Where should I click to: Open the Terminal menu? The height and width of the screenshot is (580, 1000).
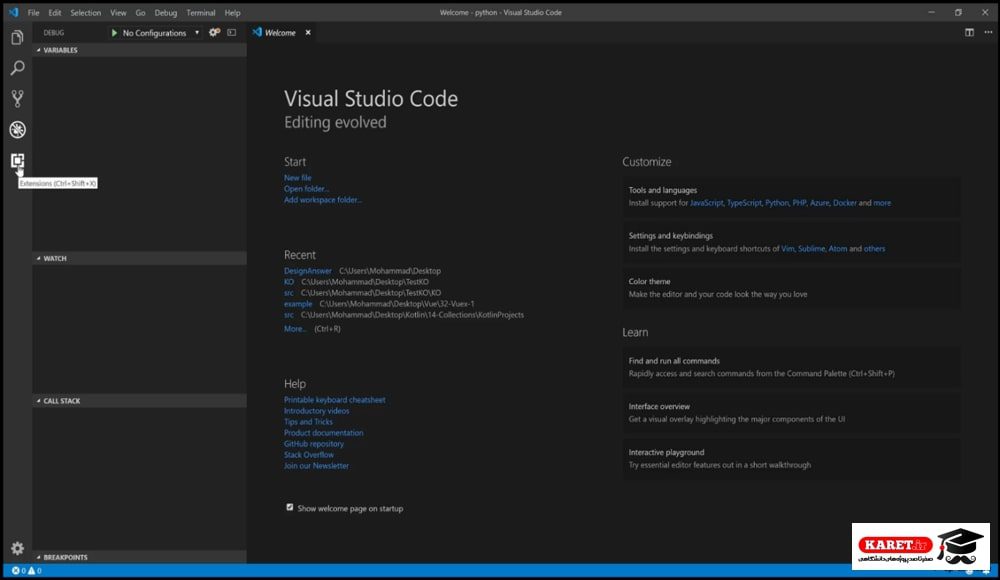(x=201, y=13)
